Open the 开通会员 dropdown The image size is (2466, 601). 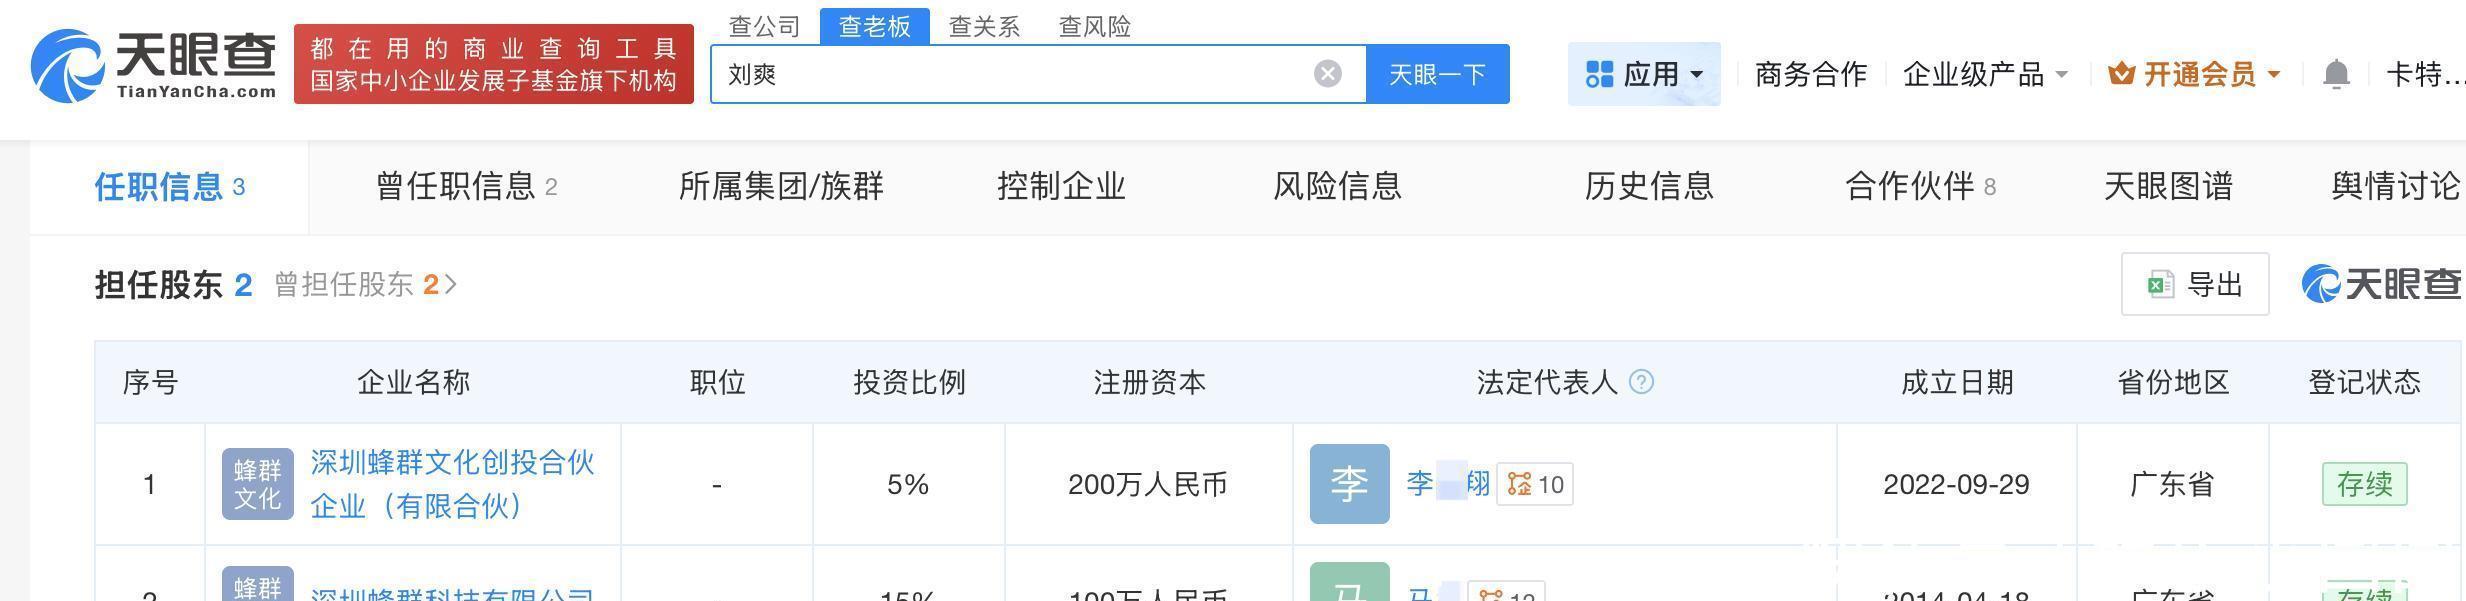pos(2194,74)
